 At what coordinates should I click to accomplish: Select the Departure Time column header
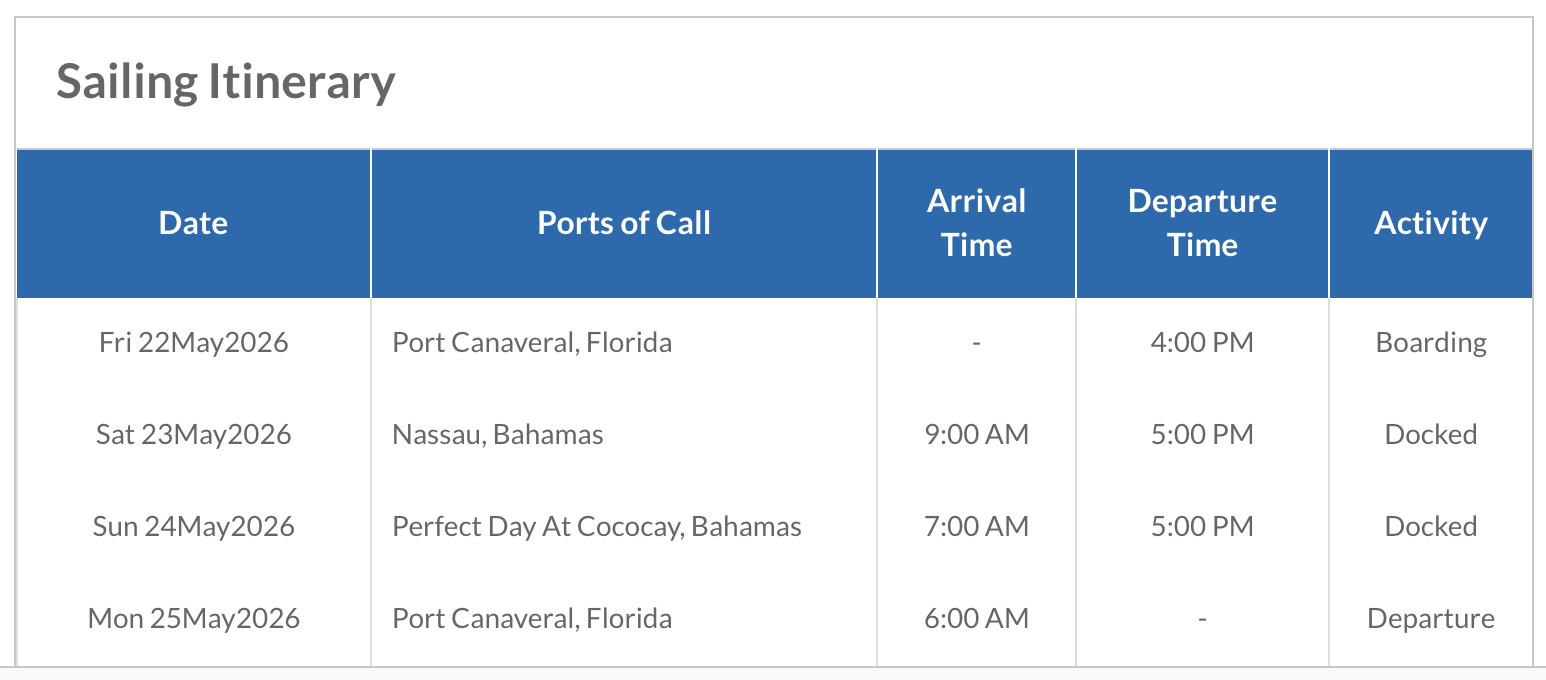coord(1202,223)
